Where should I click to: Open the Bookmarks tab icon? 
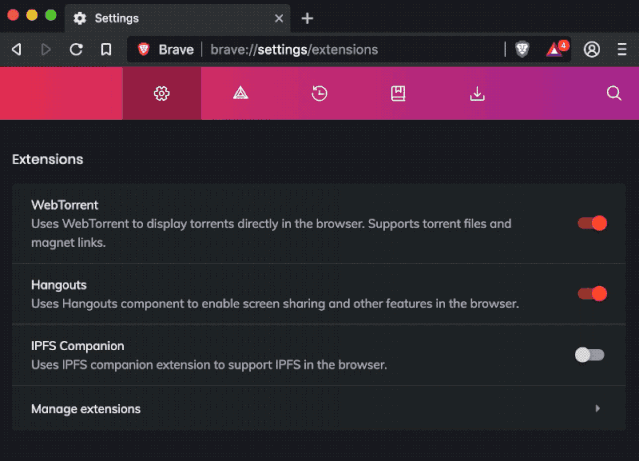tap(398, 93)
